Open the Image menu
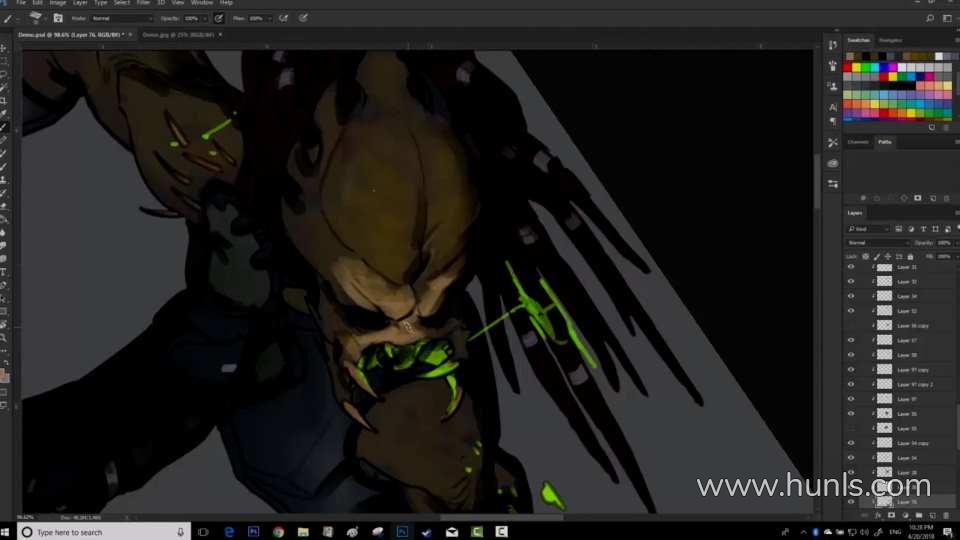The height and width of the screenshot is (540, 960). click(58, 3)
